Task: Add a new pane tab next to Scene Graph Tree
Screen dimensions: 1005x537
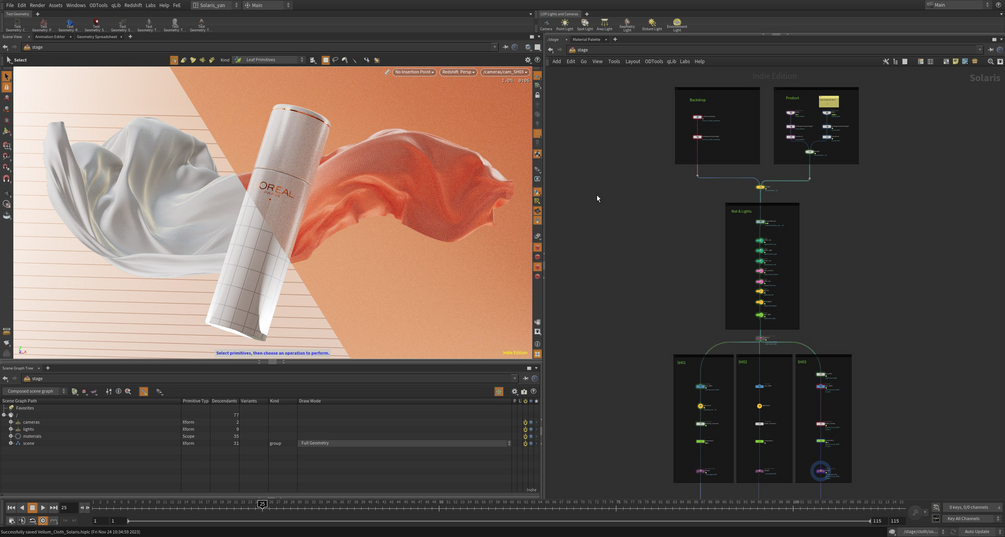Action: 47,368
